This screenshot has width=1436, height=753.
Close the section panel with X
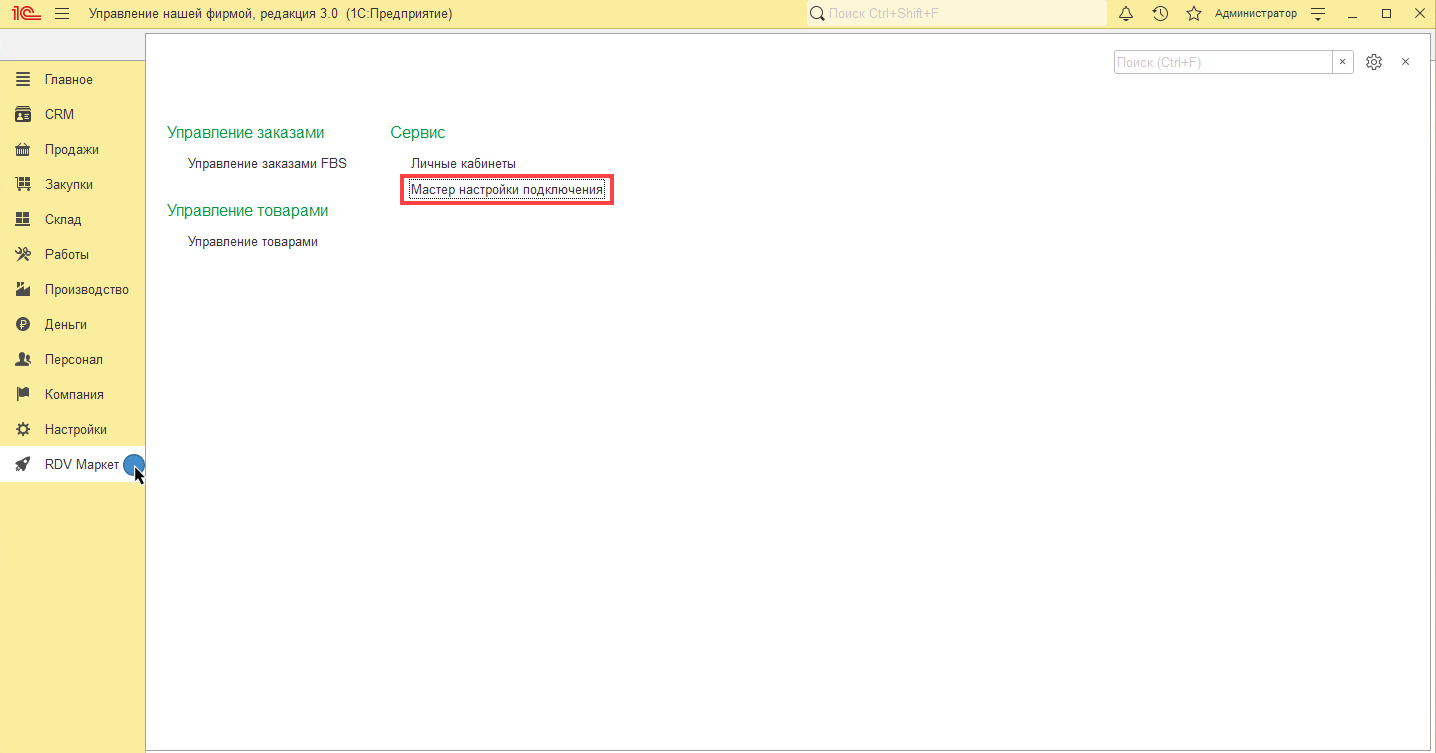click(x=1405, y=62)
